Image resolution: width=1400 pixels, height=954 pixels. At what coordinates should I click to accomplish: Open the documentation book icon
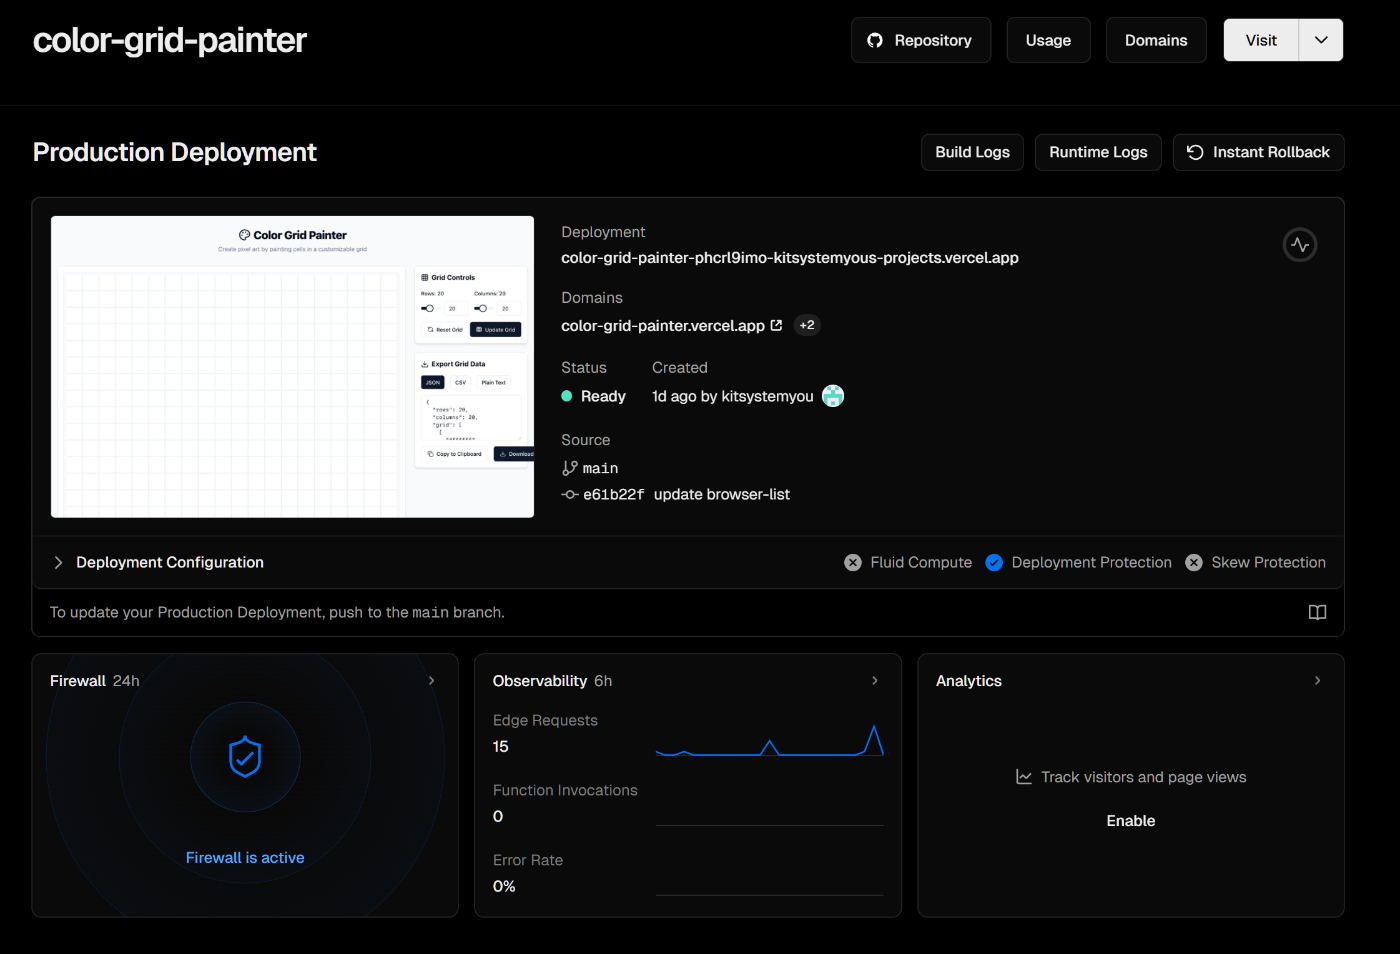1318,612
